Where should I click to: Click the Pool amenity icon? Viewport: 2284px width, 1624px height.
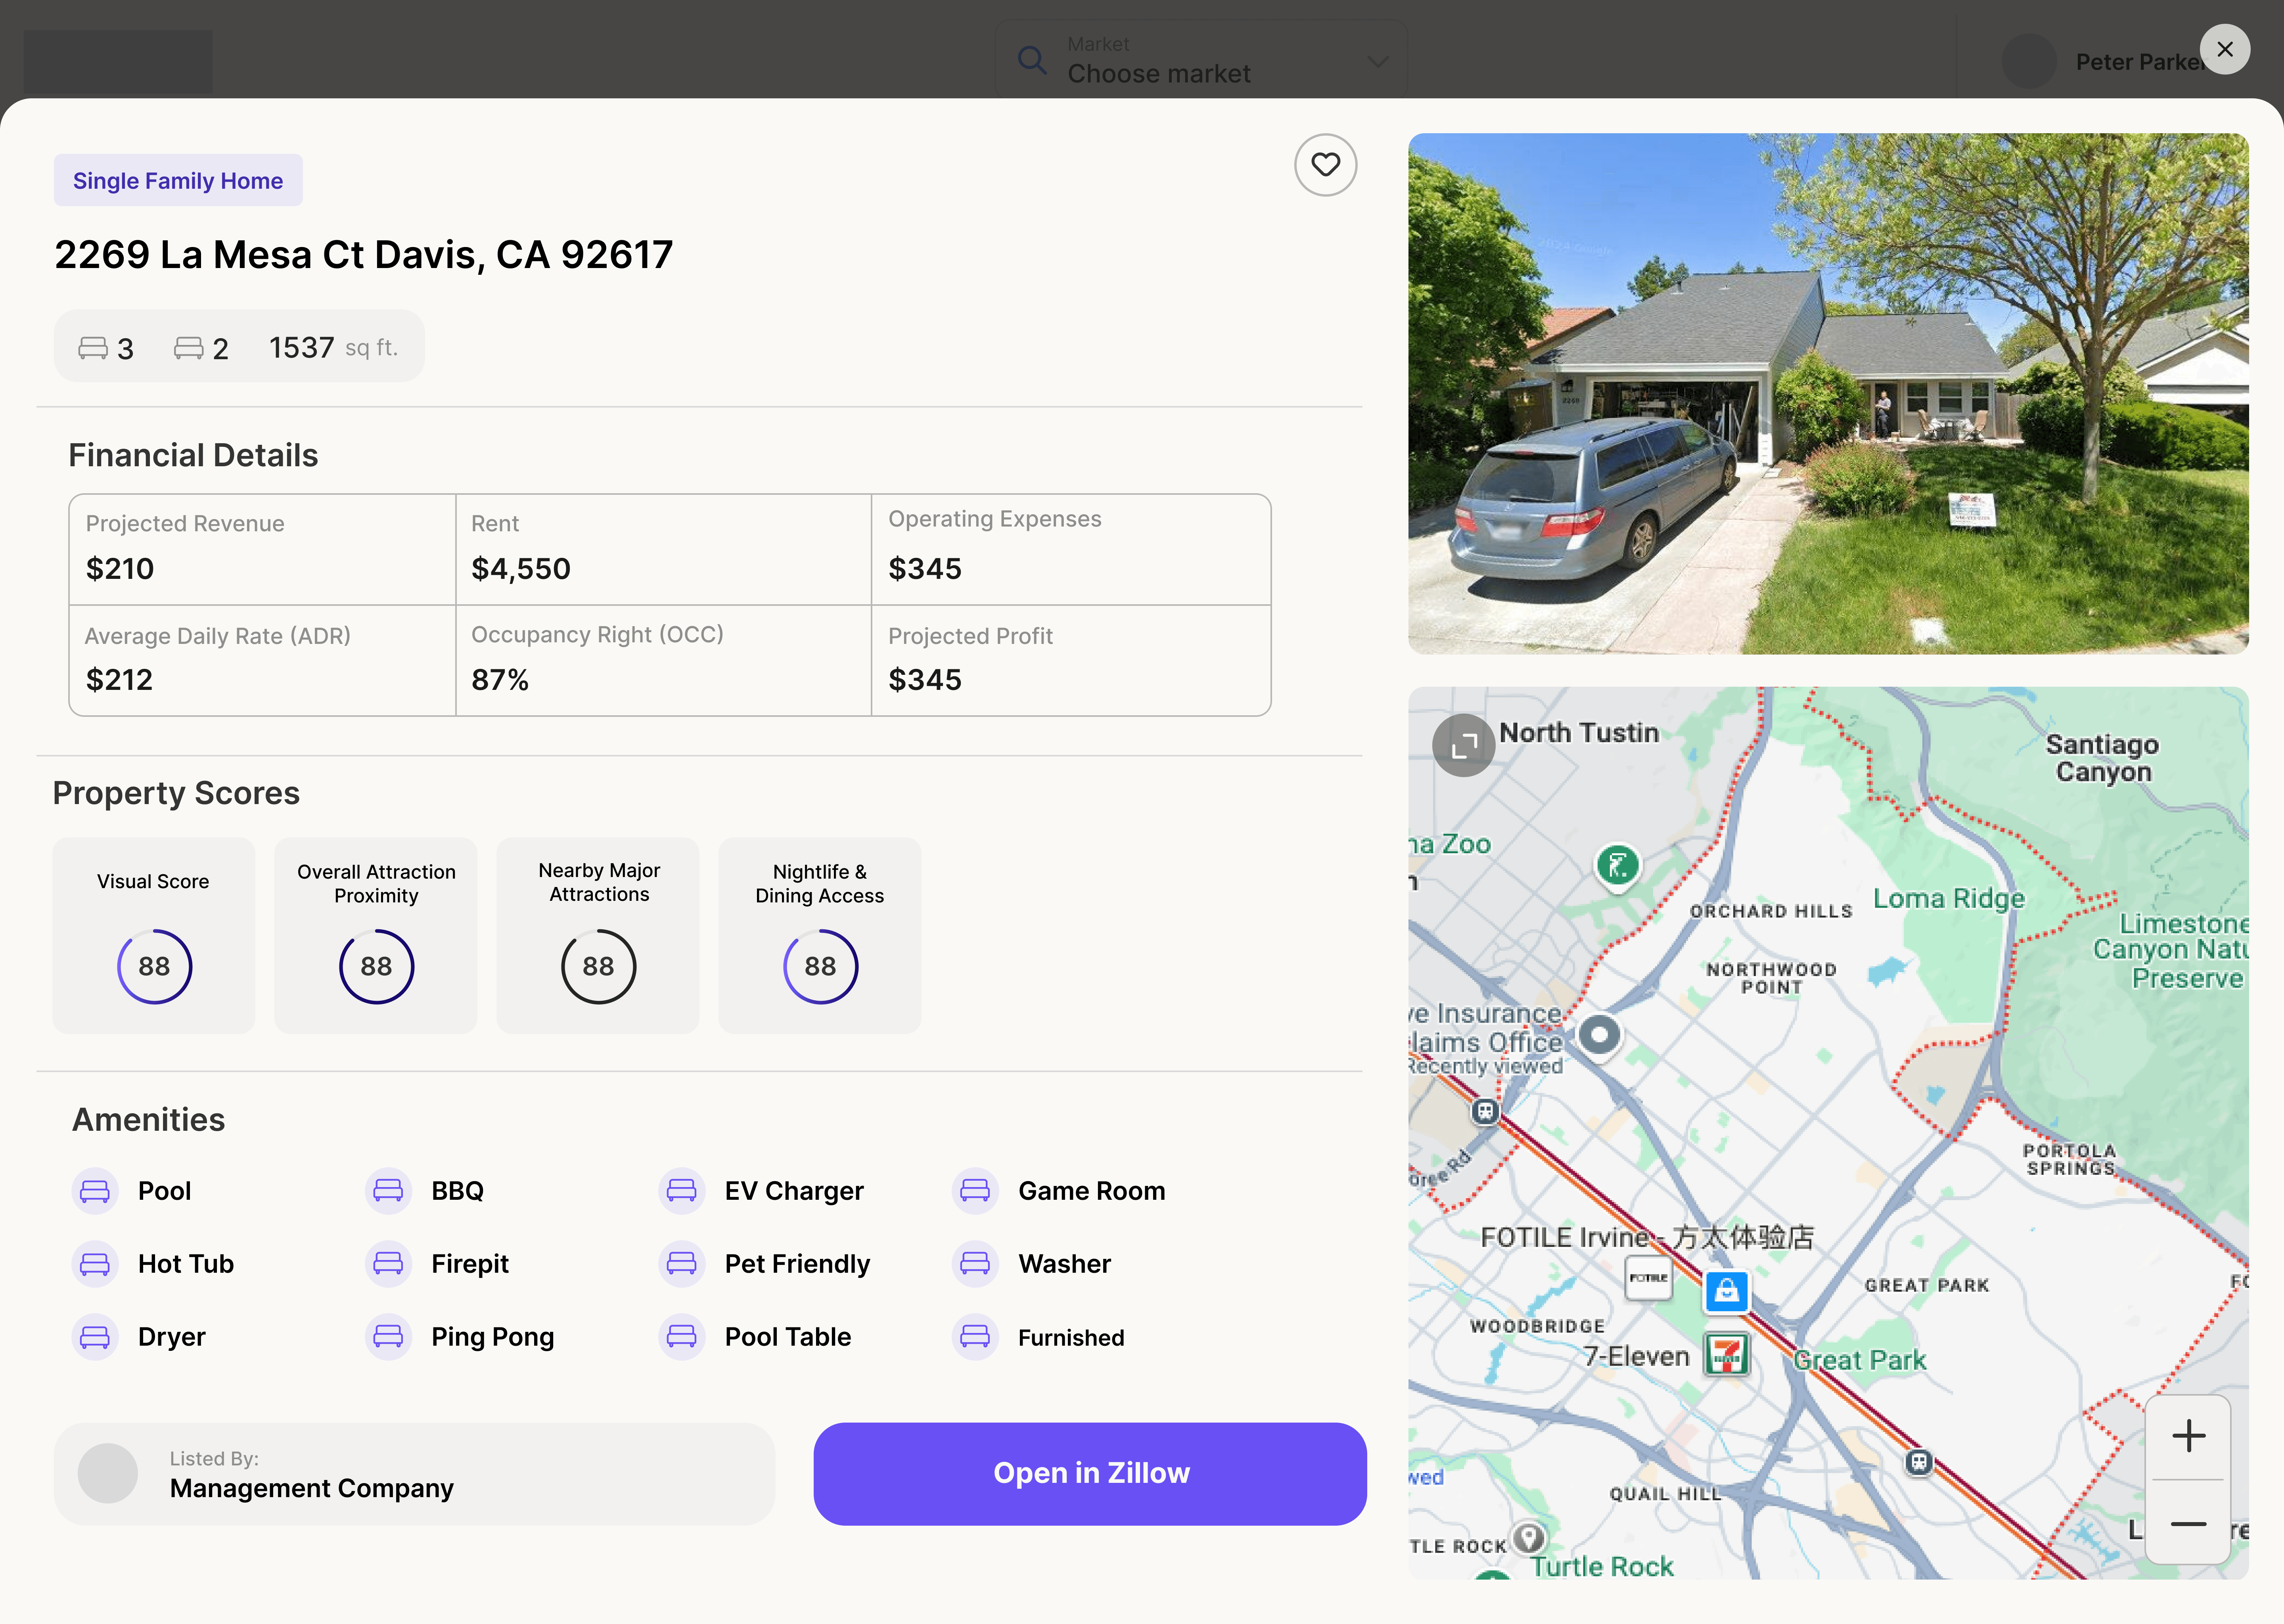pyautogui.click(x=95, y=1191)
